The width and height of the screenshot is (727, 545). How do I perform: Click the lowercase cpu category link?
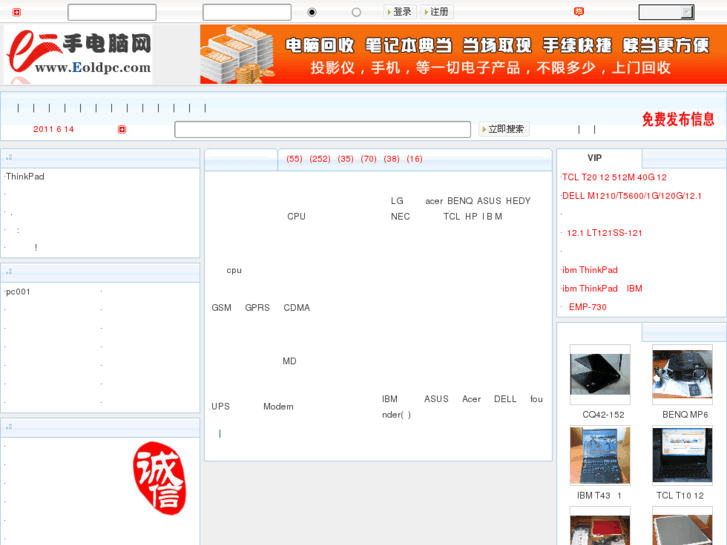click(234, 270)
